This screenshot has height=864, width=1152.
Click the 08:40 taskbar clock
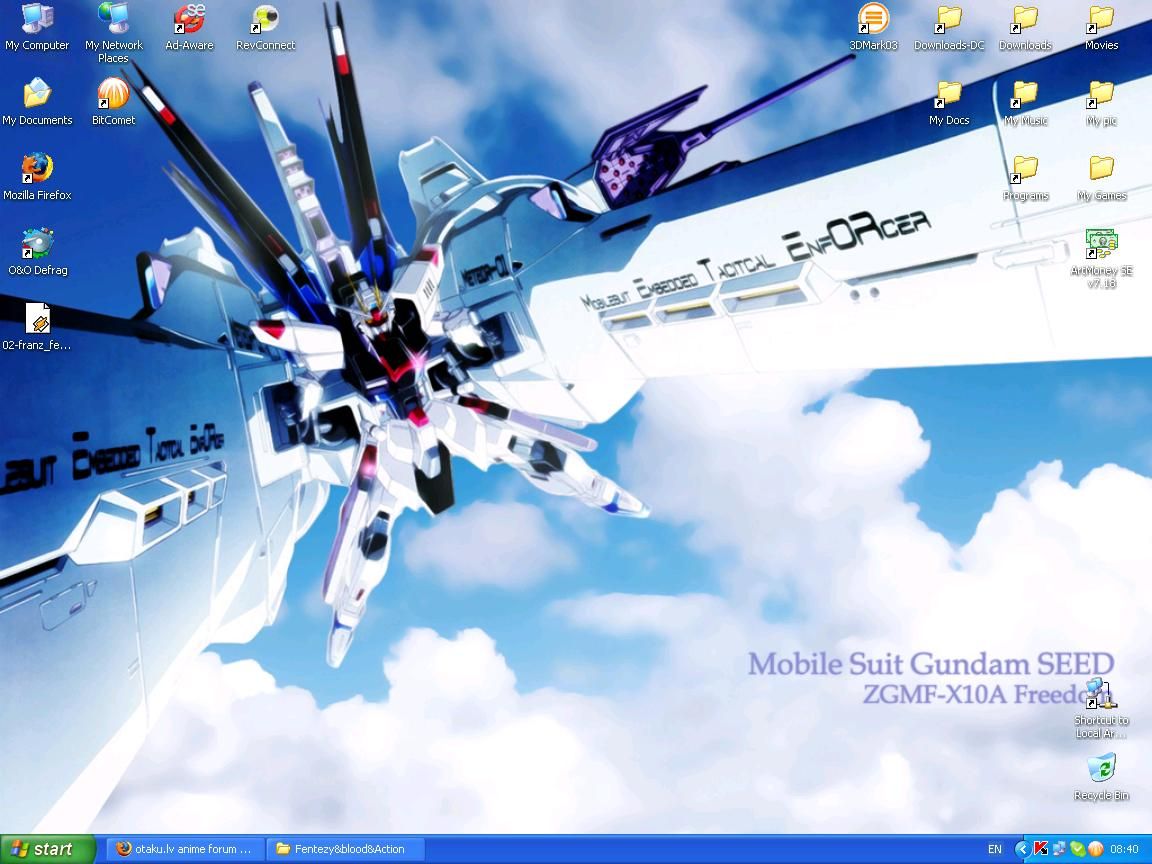1124,849
